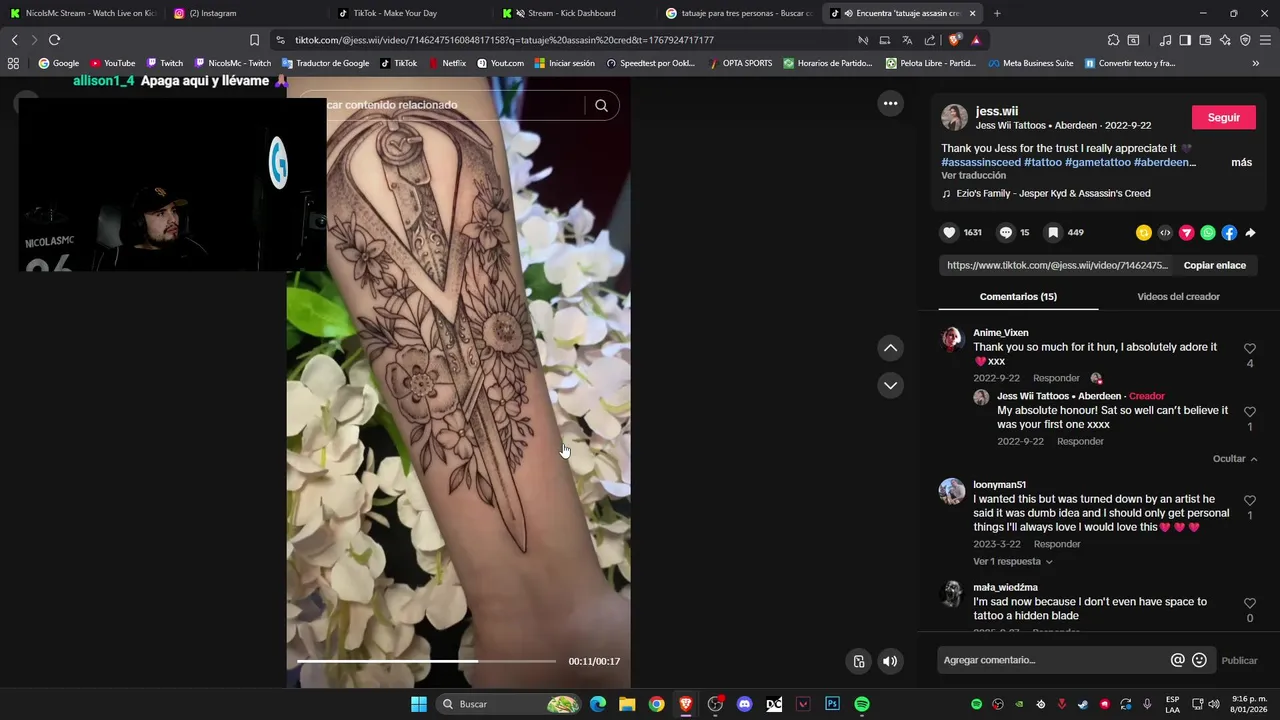The image size is (1280, 720).
Task: Open Brave Rewards triangle icon
Action: coord(976,40)
